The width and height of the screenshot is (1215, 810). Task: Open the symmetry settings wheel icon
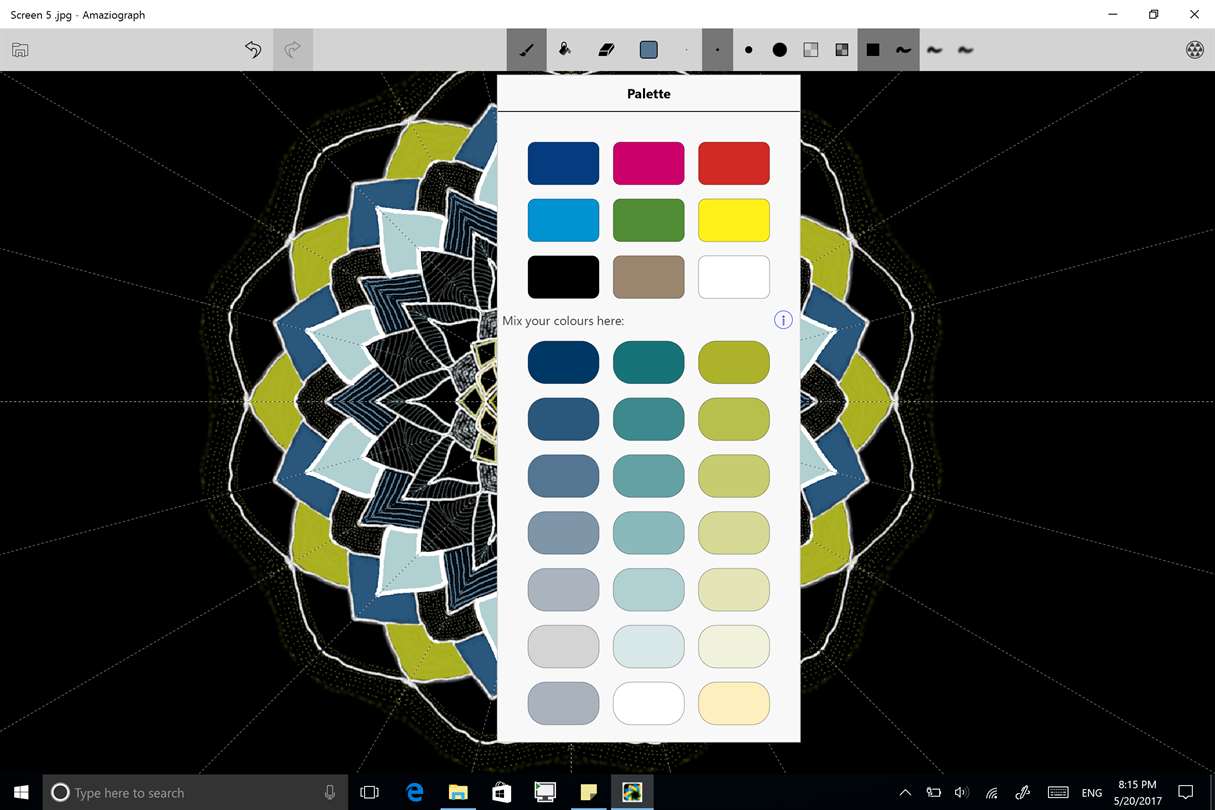pos(1194,50)
